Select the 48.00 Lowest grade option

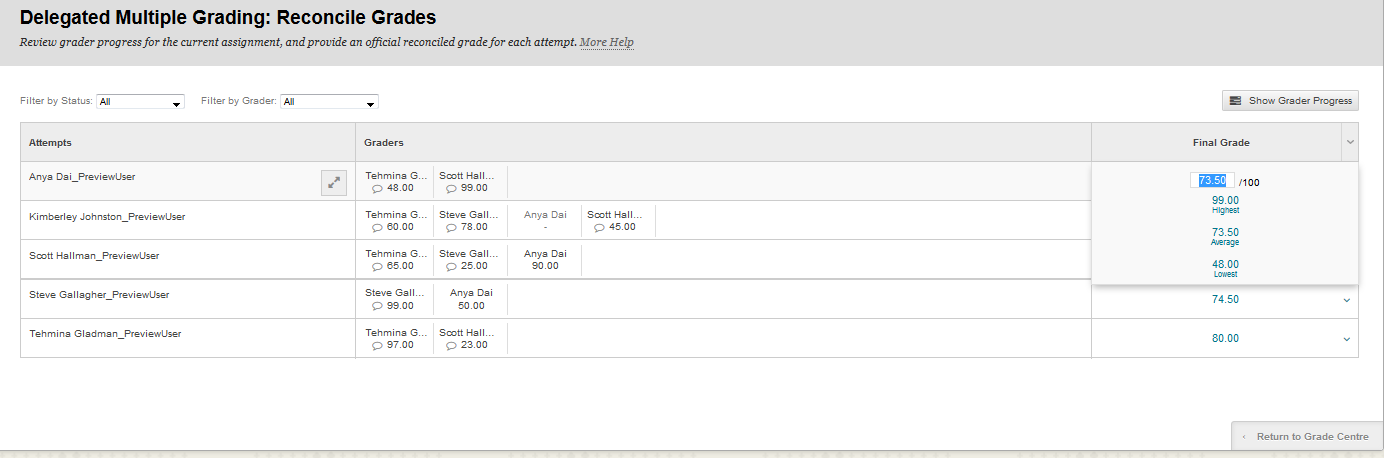click(x=1225, y=268)
